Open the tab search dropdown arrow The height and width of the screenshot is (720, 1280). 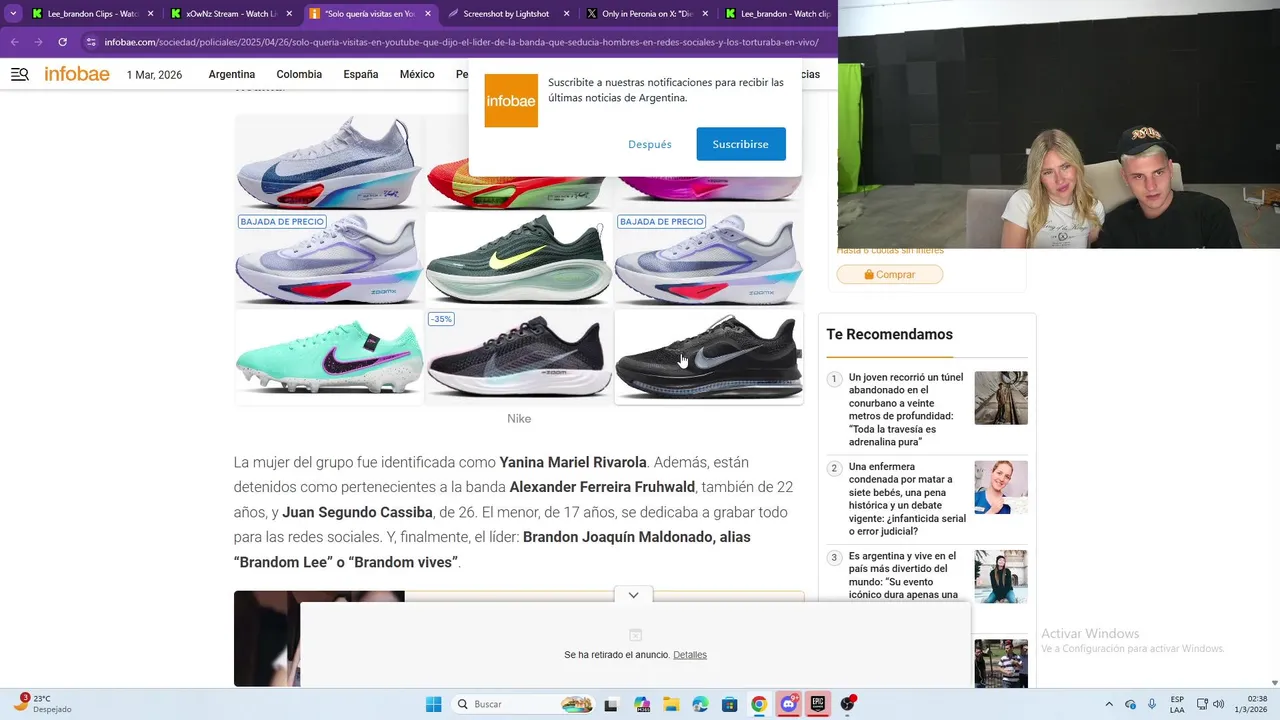(13, 14)
